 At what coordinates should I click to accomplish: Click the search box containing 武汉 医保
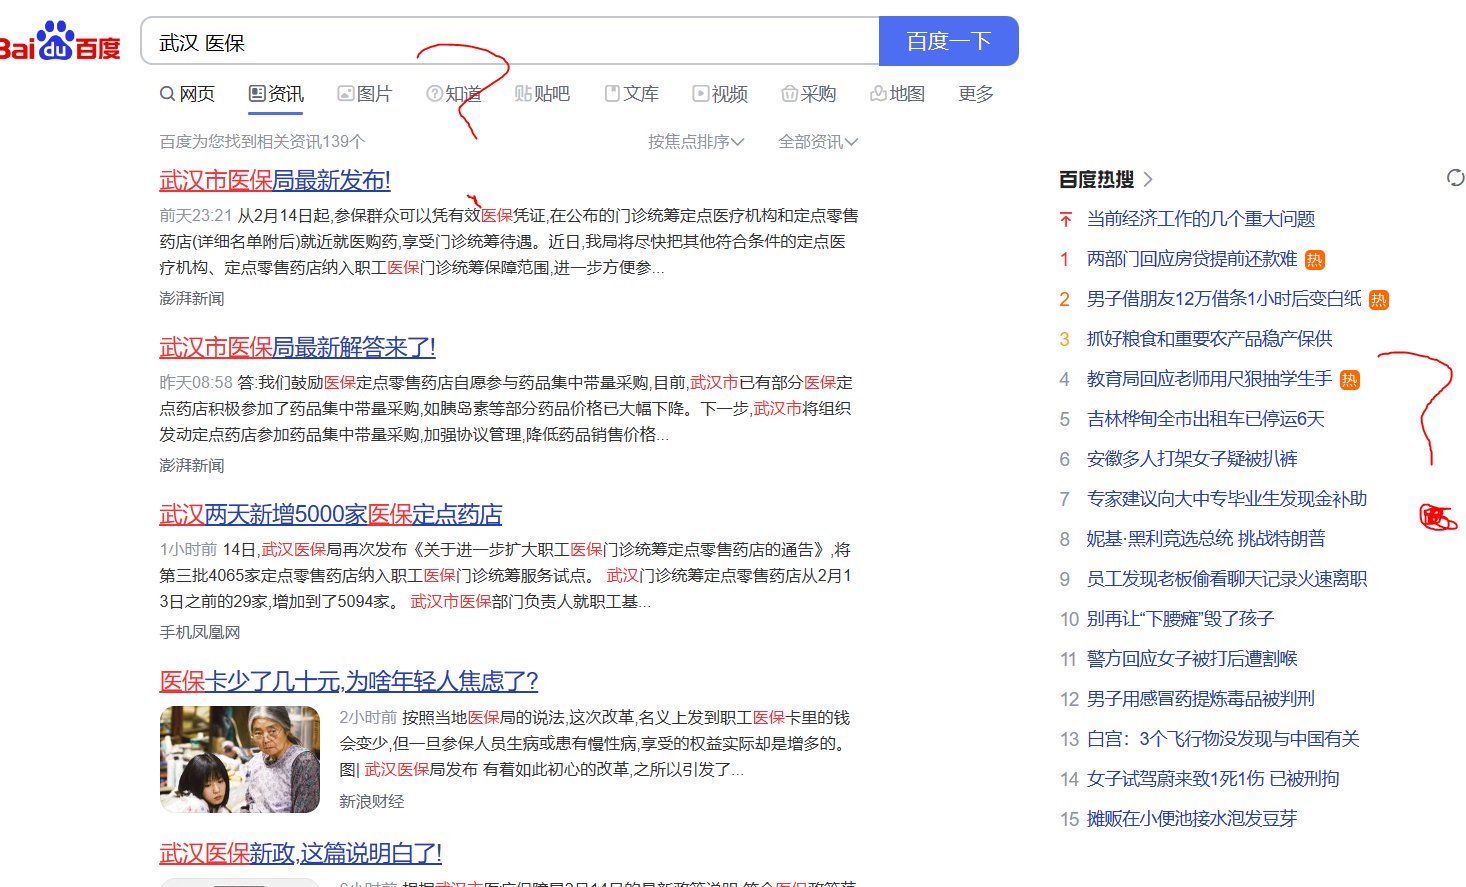pyautogui.click(x=510, y=41)
